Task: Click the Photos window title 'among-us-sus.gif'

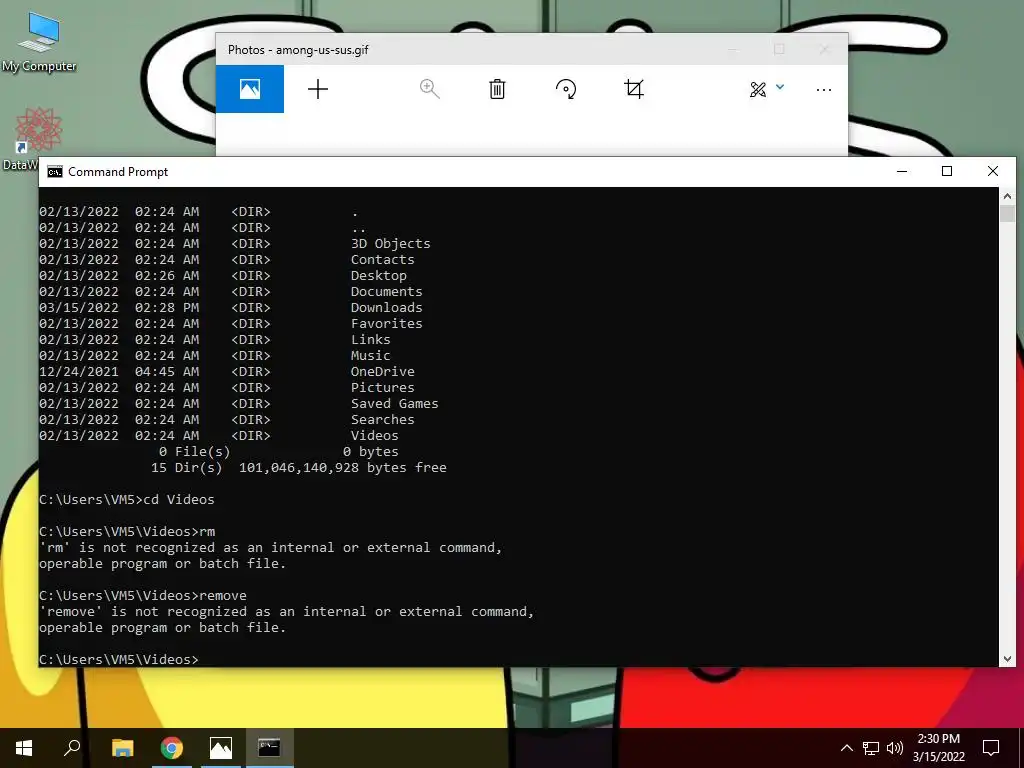Action: 322,50
